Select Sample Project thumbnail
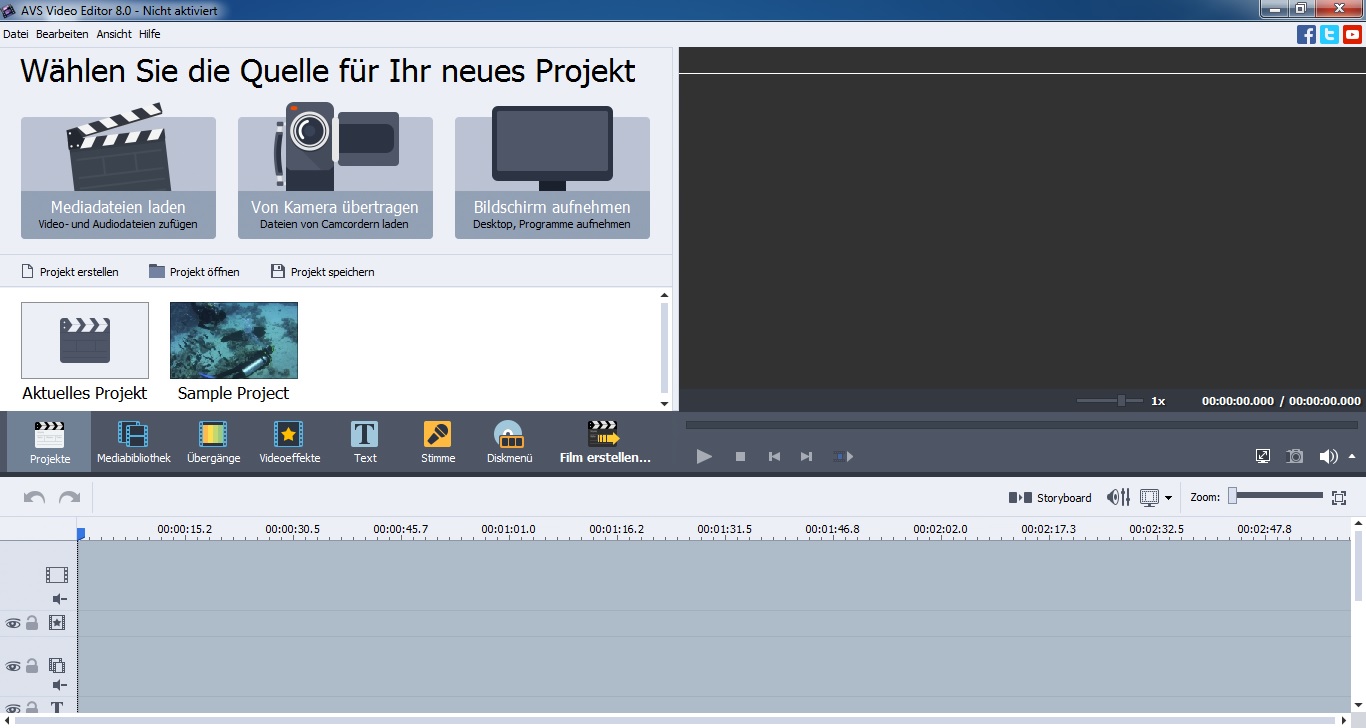 pyautogui.click(x=234, y=341)
